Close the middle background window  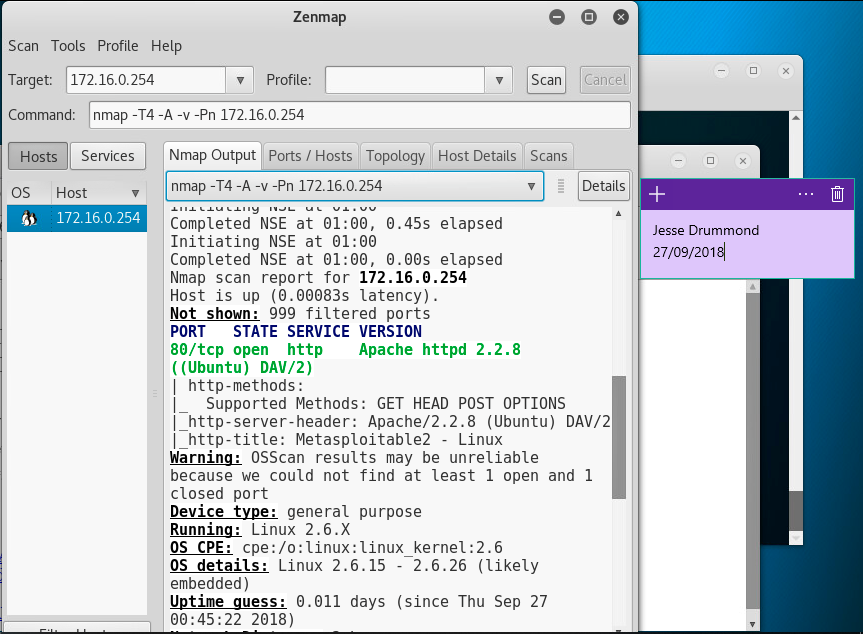743,161
